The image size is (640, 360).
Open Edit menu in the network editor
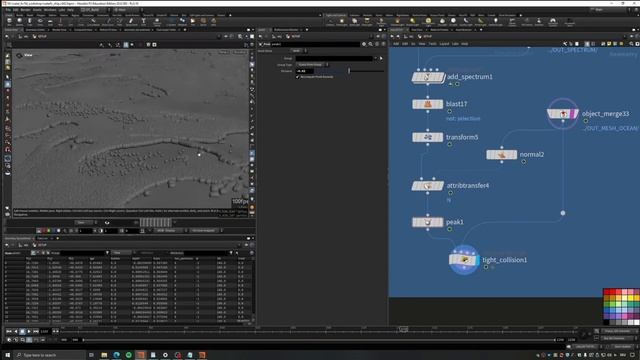pos(405,44)
